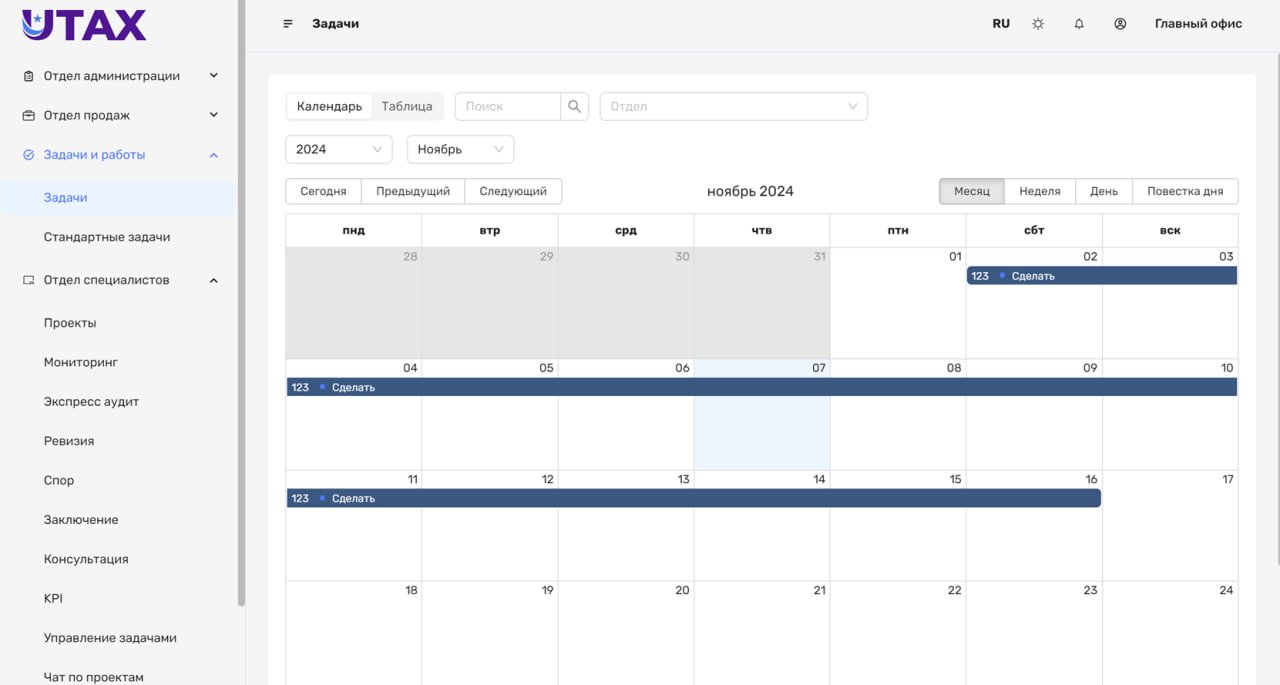Select date 24 in calendar
This screenshot has width=1280, height=685.
(1226, 591)
